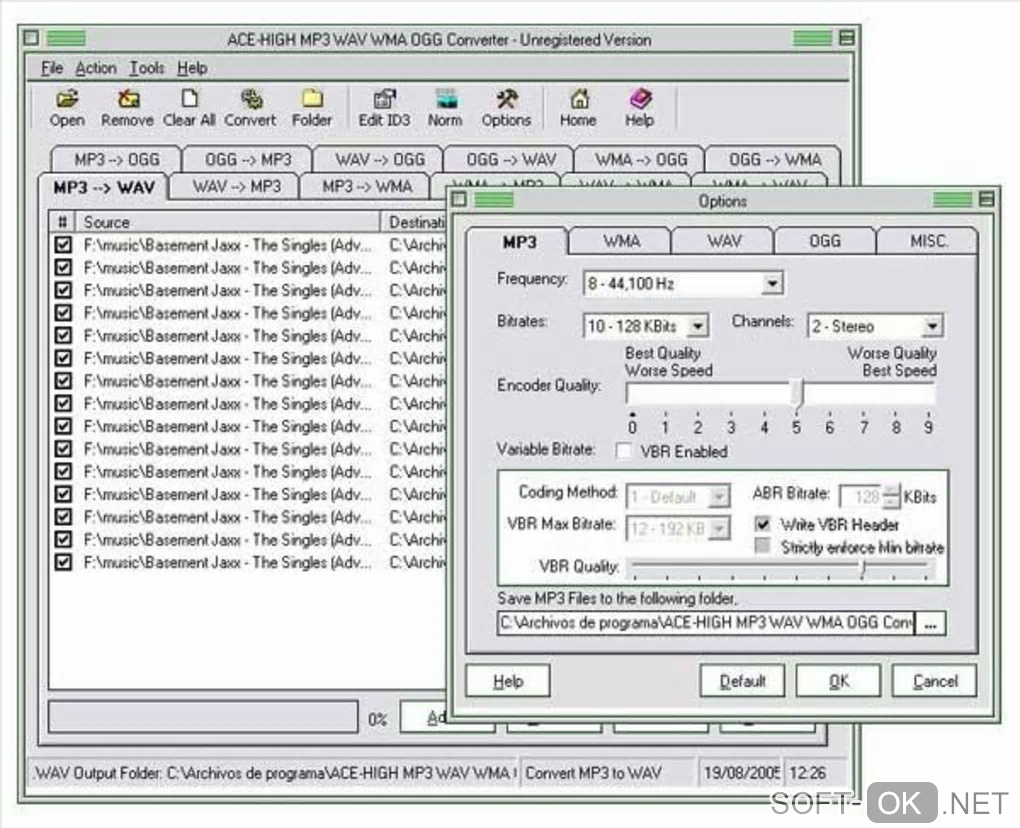1020x828 pixels.
Task: Switch to the MISC. options tab
Action: [928, 241]
